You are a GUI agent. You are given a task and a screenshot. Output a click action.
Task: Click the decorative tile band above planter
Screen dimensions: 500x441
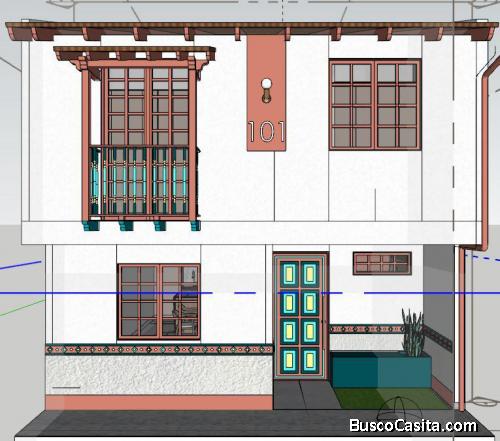(366, 329)
